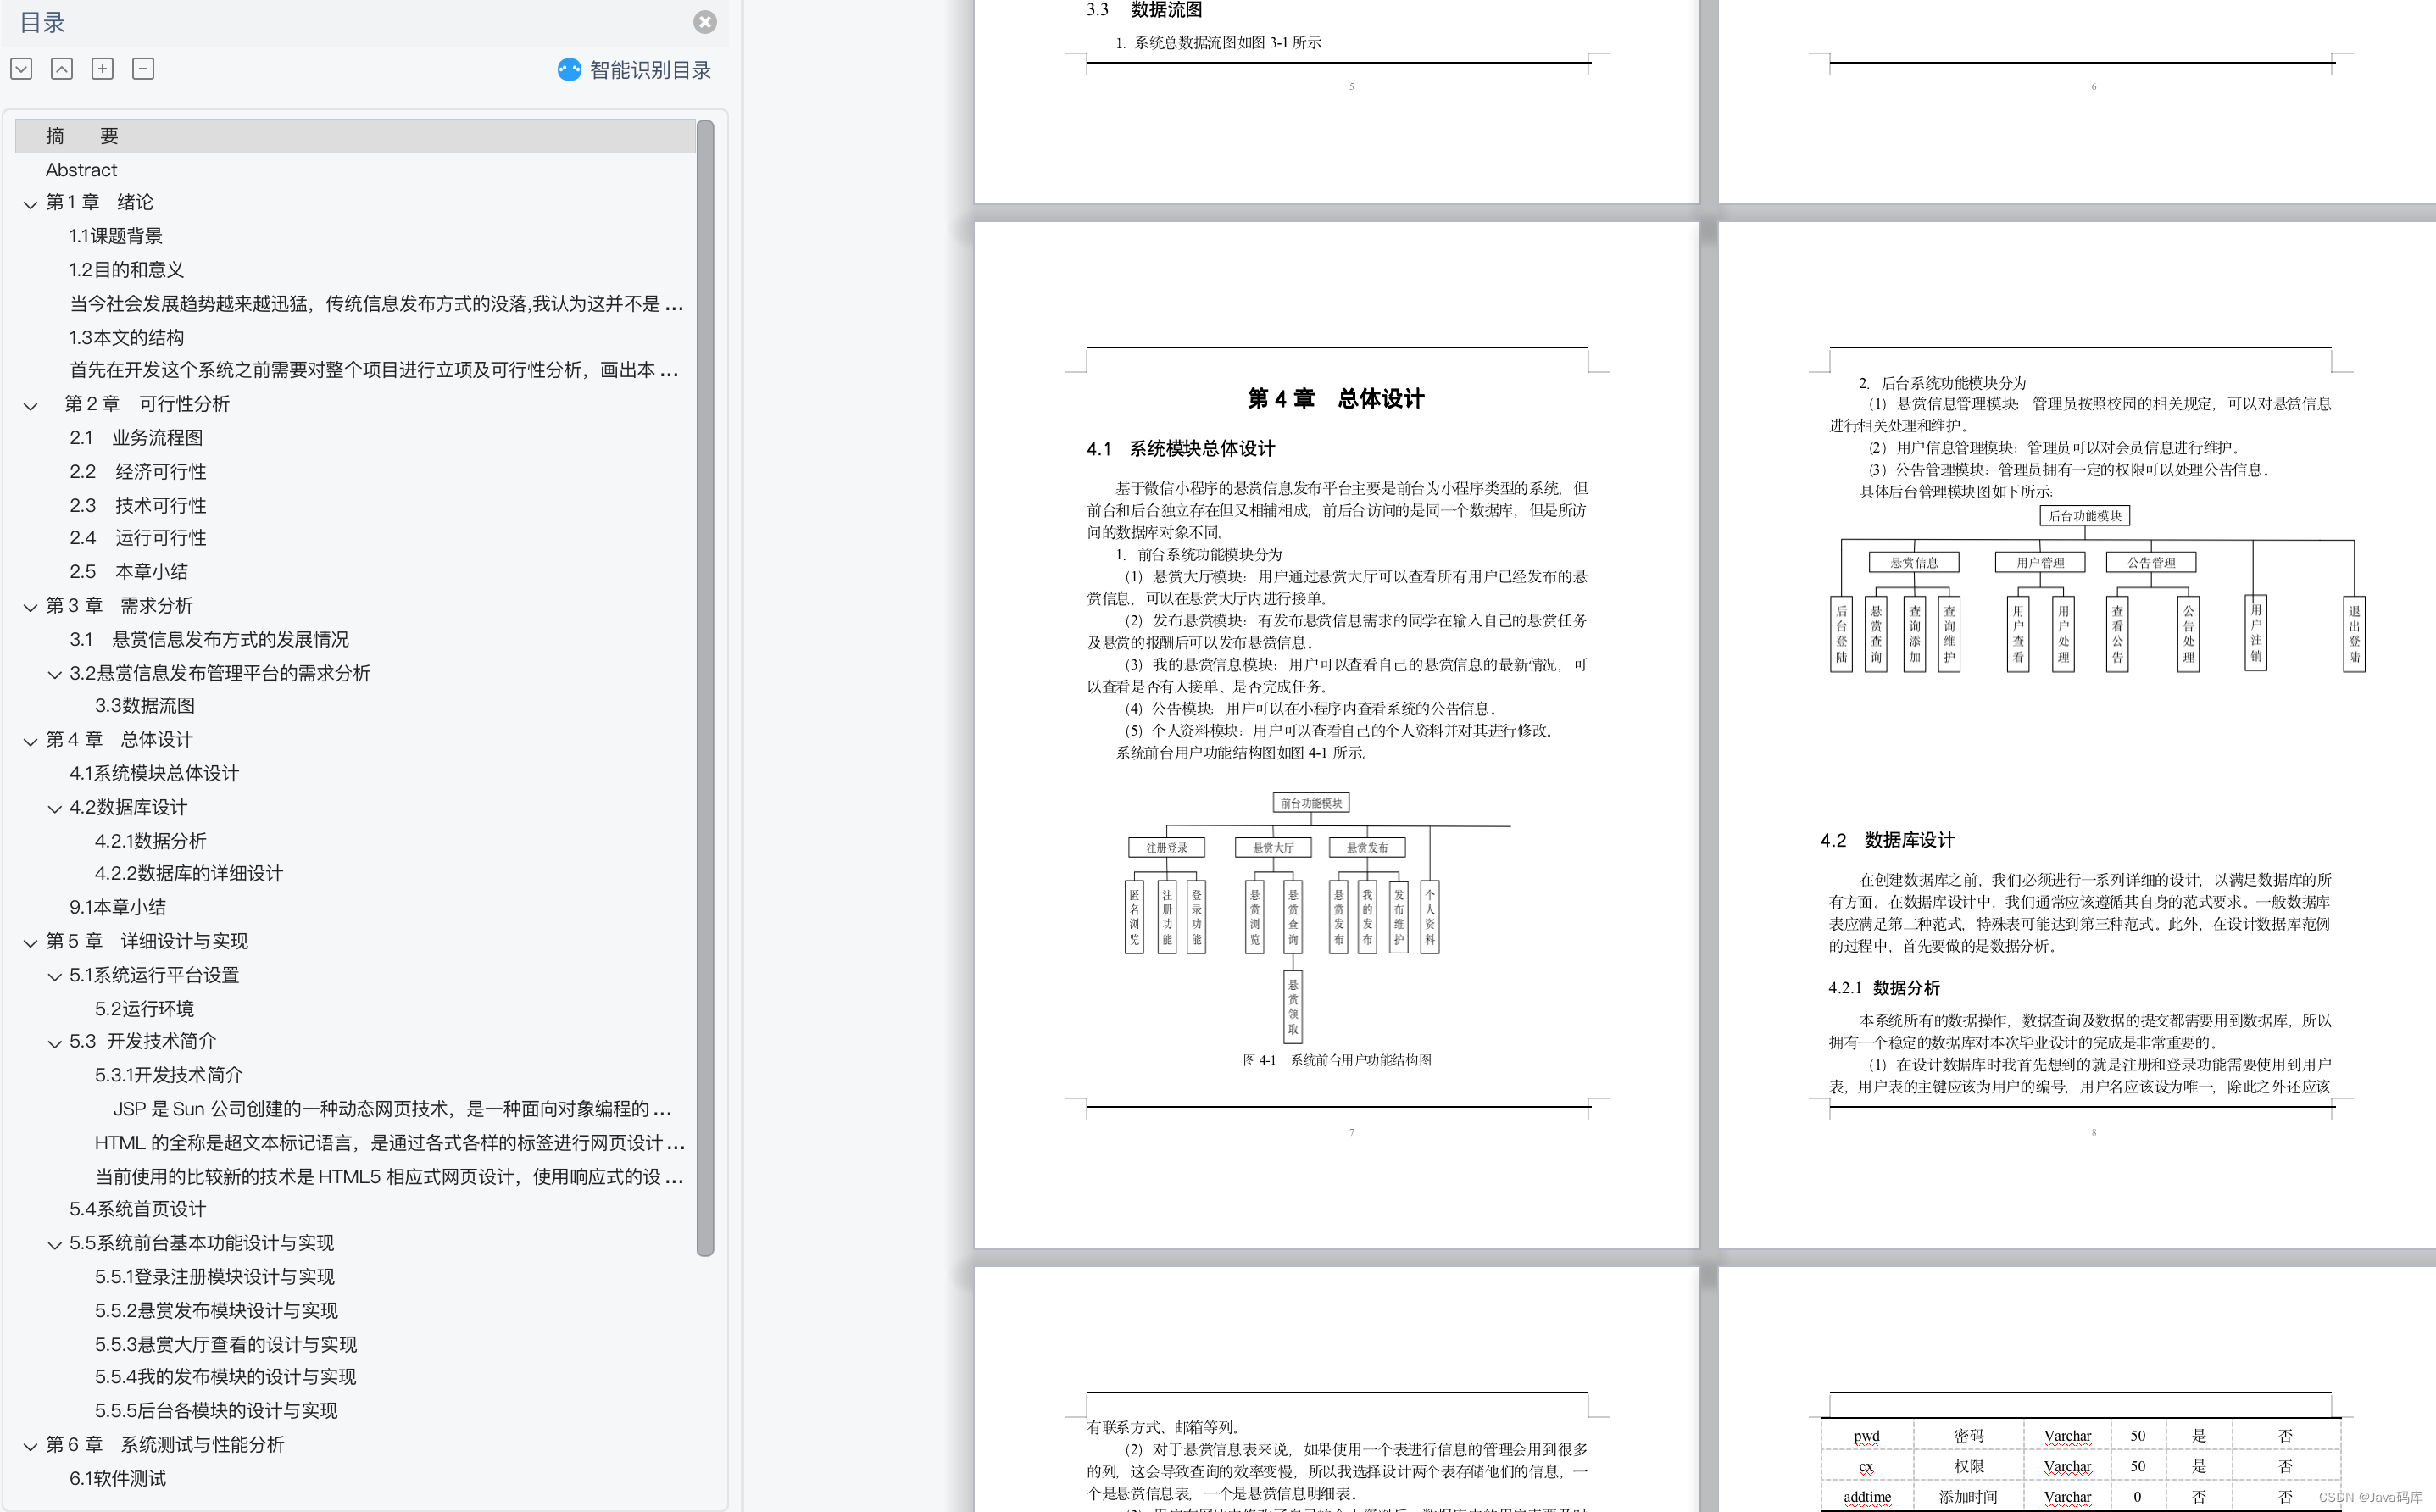
Task: Click the collapse-up arrow icon in outline toolbar
Action: (62, 68)
